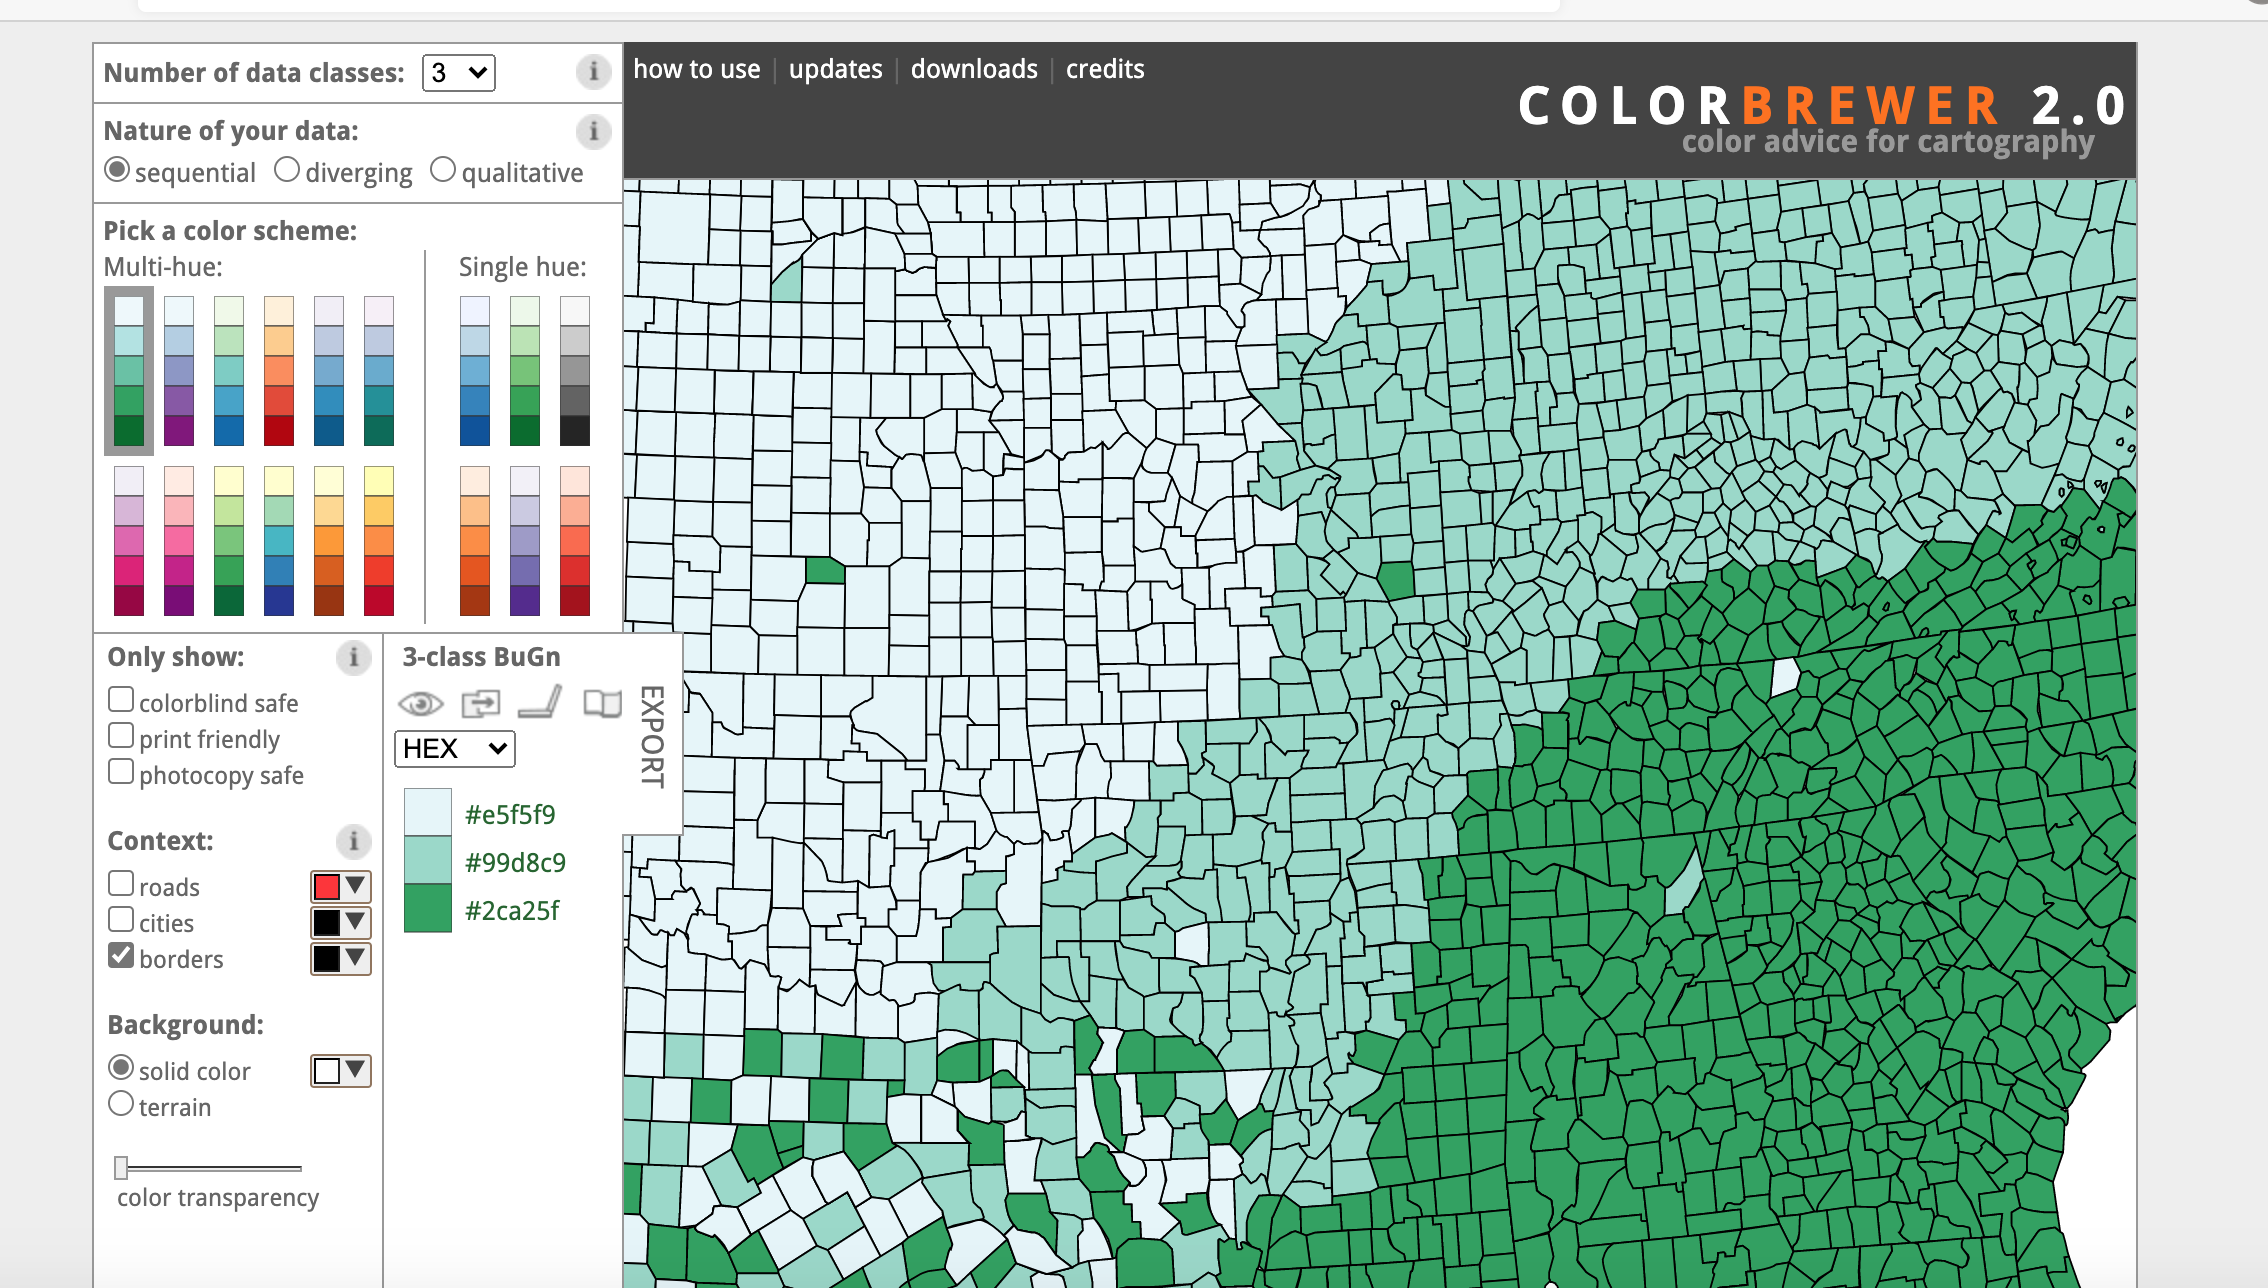The width and height of the screenshot is (2268, 1288).
Task: Open the roads color picker dropdown
Action: pyautogui.click(x=341, y=887)
